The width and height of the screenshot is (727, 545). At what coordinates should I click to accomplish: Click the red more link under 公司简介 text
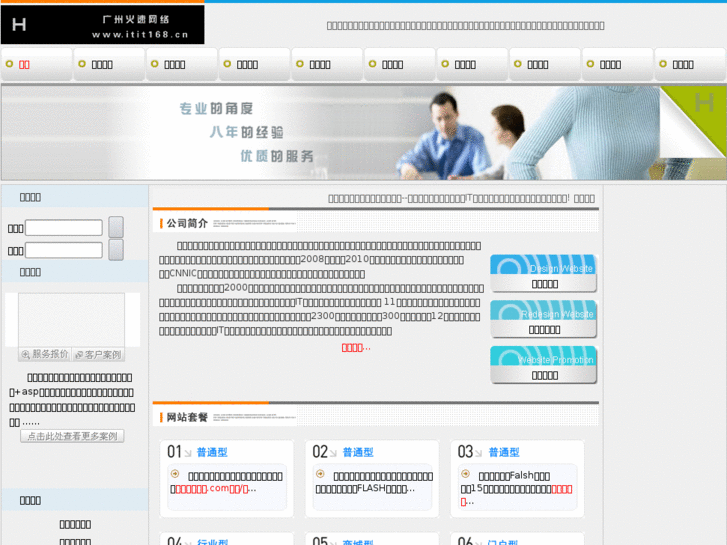[356, 347]
